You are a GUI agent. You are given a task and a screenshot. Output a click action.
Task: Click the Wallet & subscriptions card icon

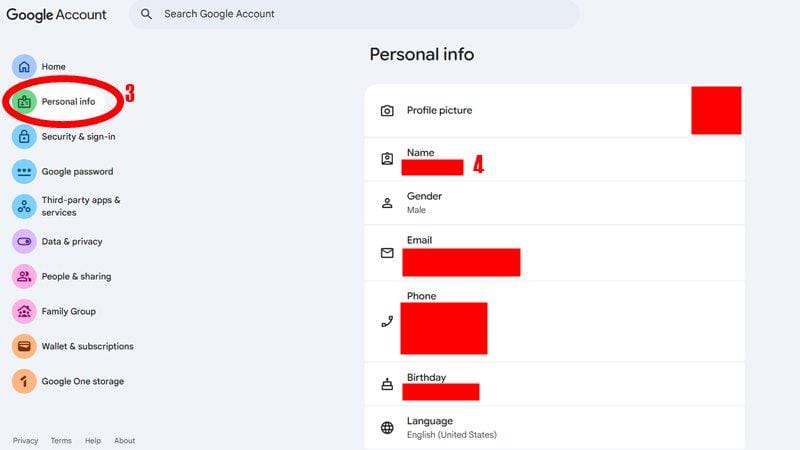[x=24, y=346]
